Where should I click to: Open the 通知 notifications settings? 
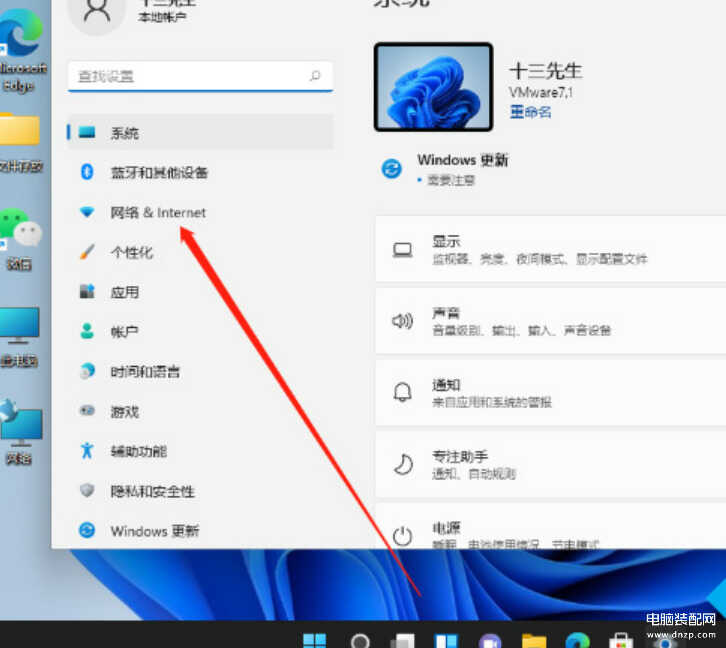tap(550, 393)
